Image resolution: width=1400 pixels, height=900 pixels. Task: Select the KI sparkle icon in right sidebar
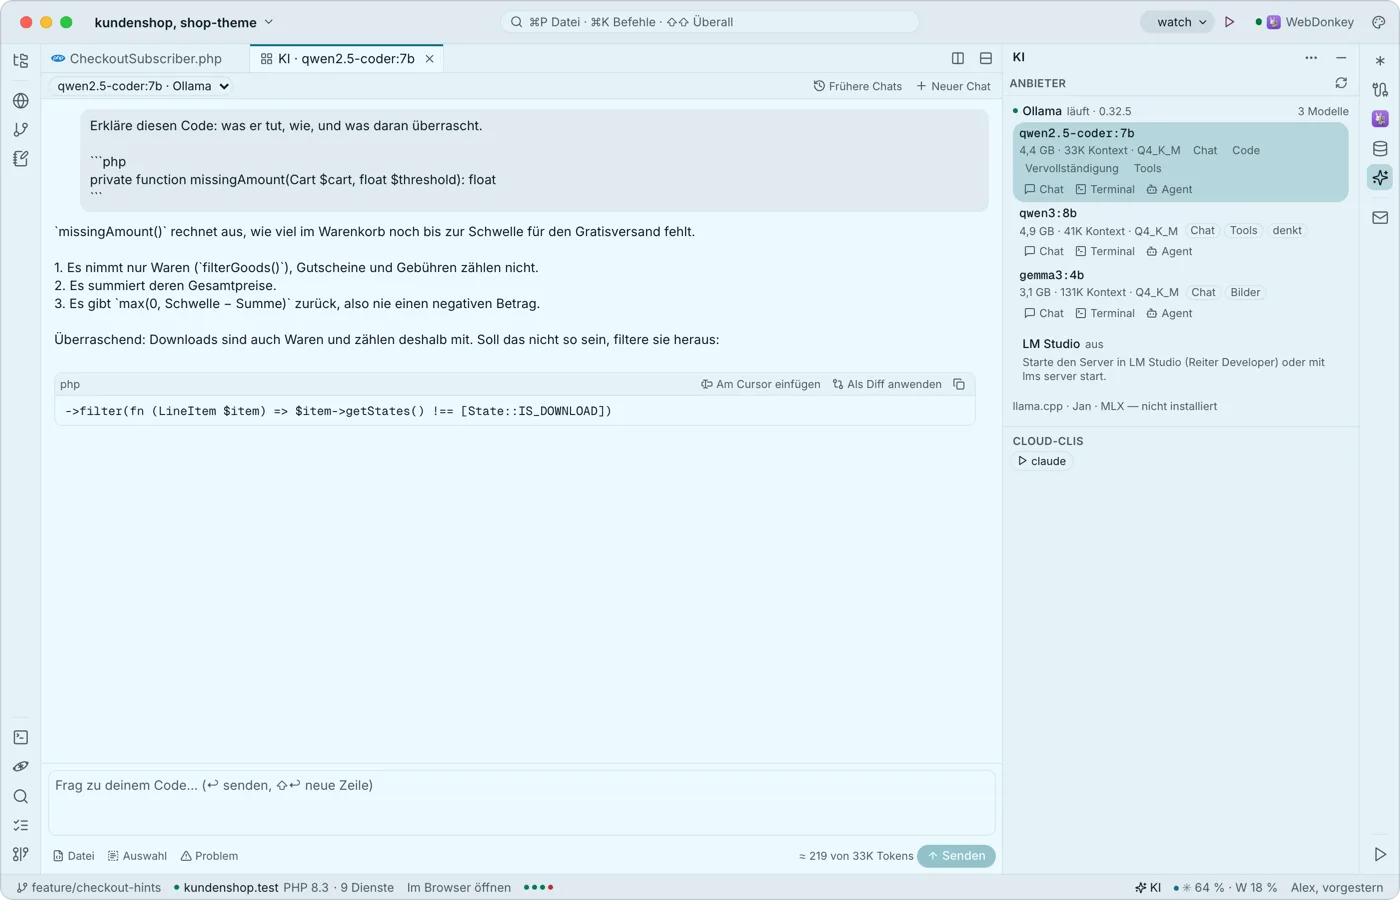[1380, 178]
